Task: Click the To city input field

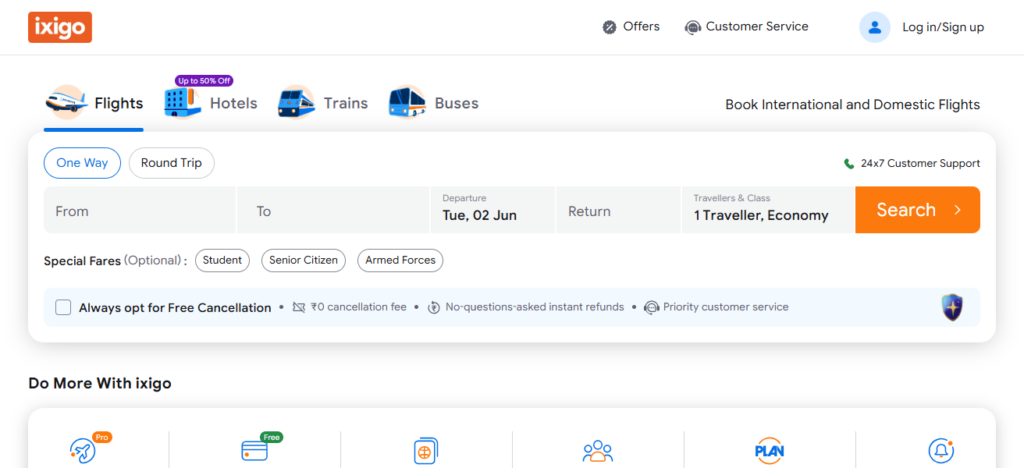Action: point(333,210)
